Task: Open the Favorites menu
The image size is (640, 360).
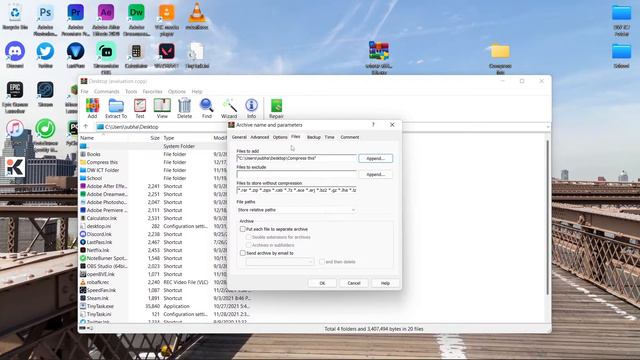Action: click(x=152, y=91)
